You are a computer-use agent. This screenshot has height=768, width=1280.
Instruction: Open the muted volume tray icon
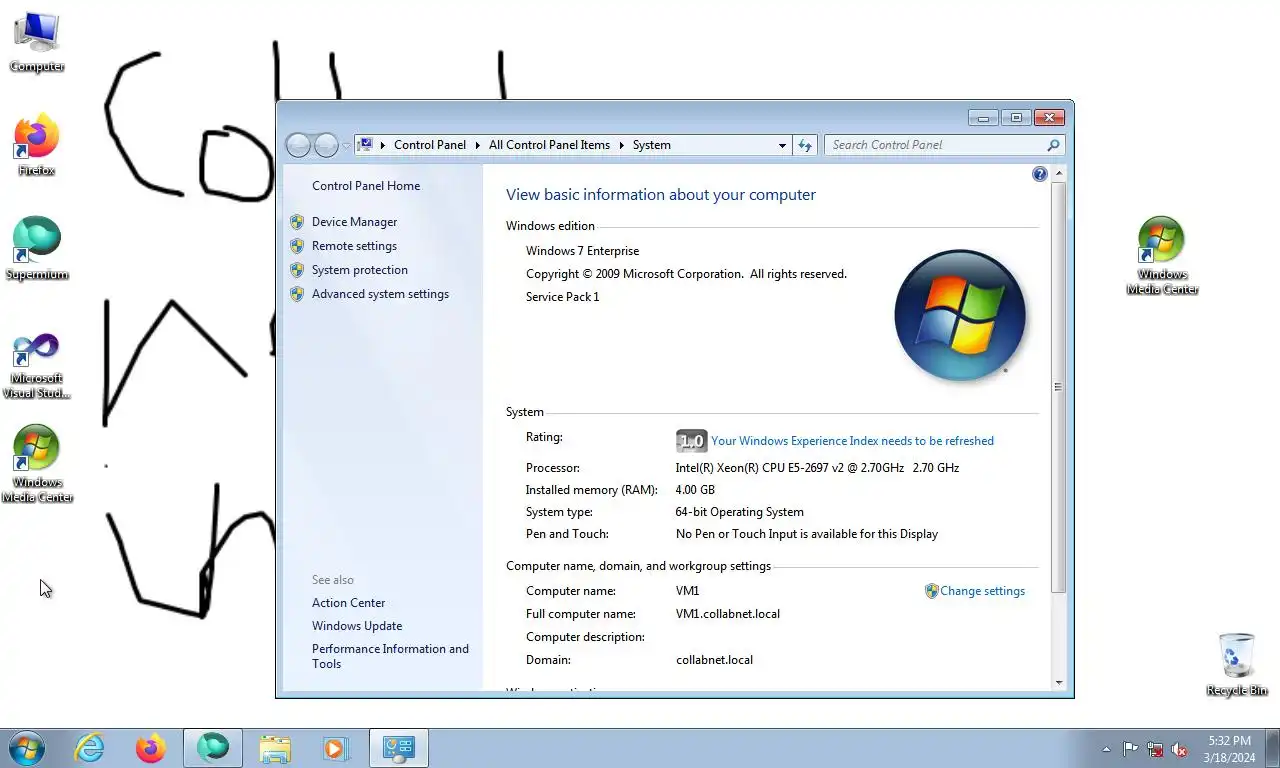(x=1179, y=749)
